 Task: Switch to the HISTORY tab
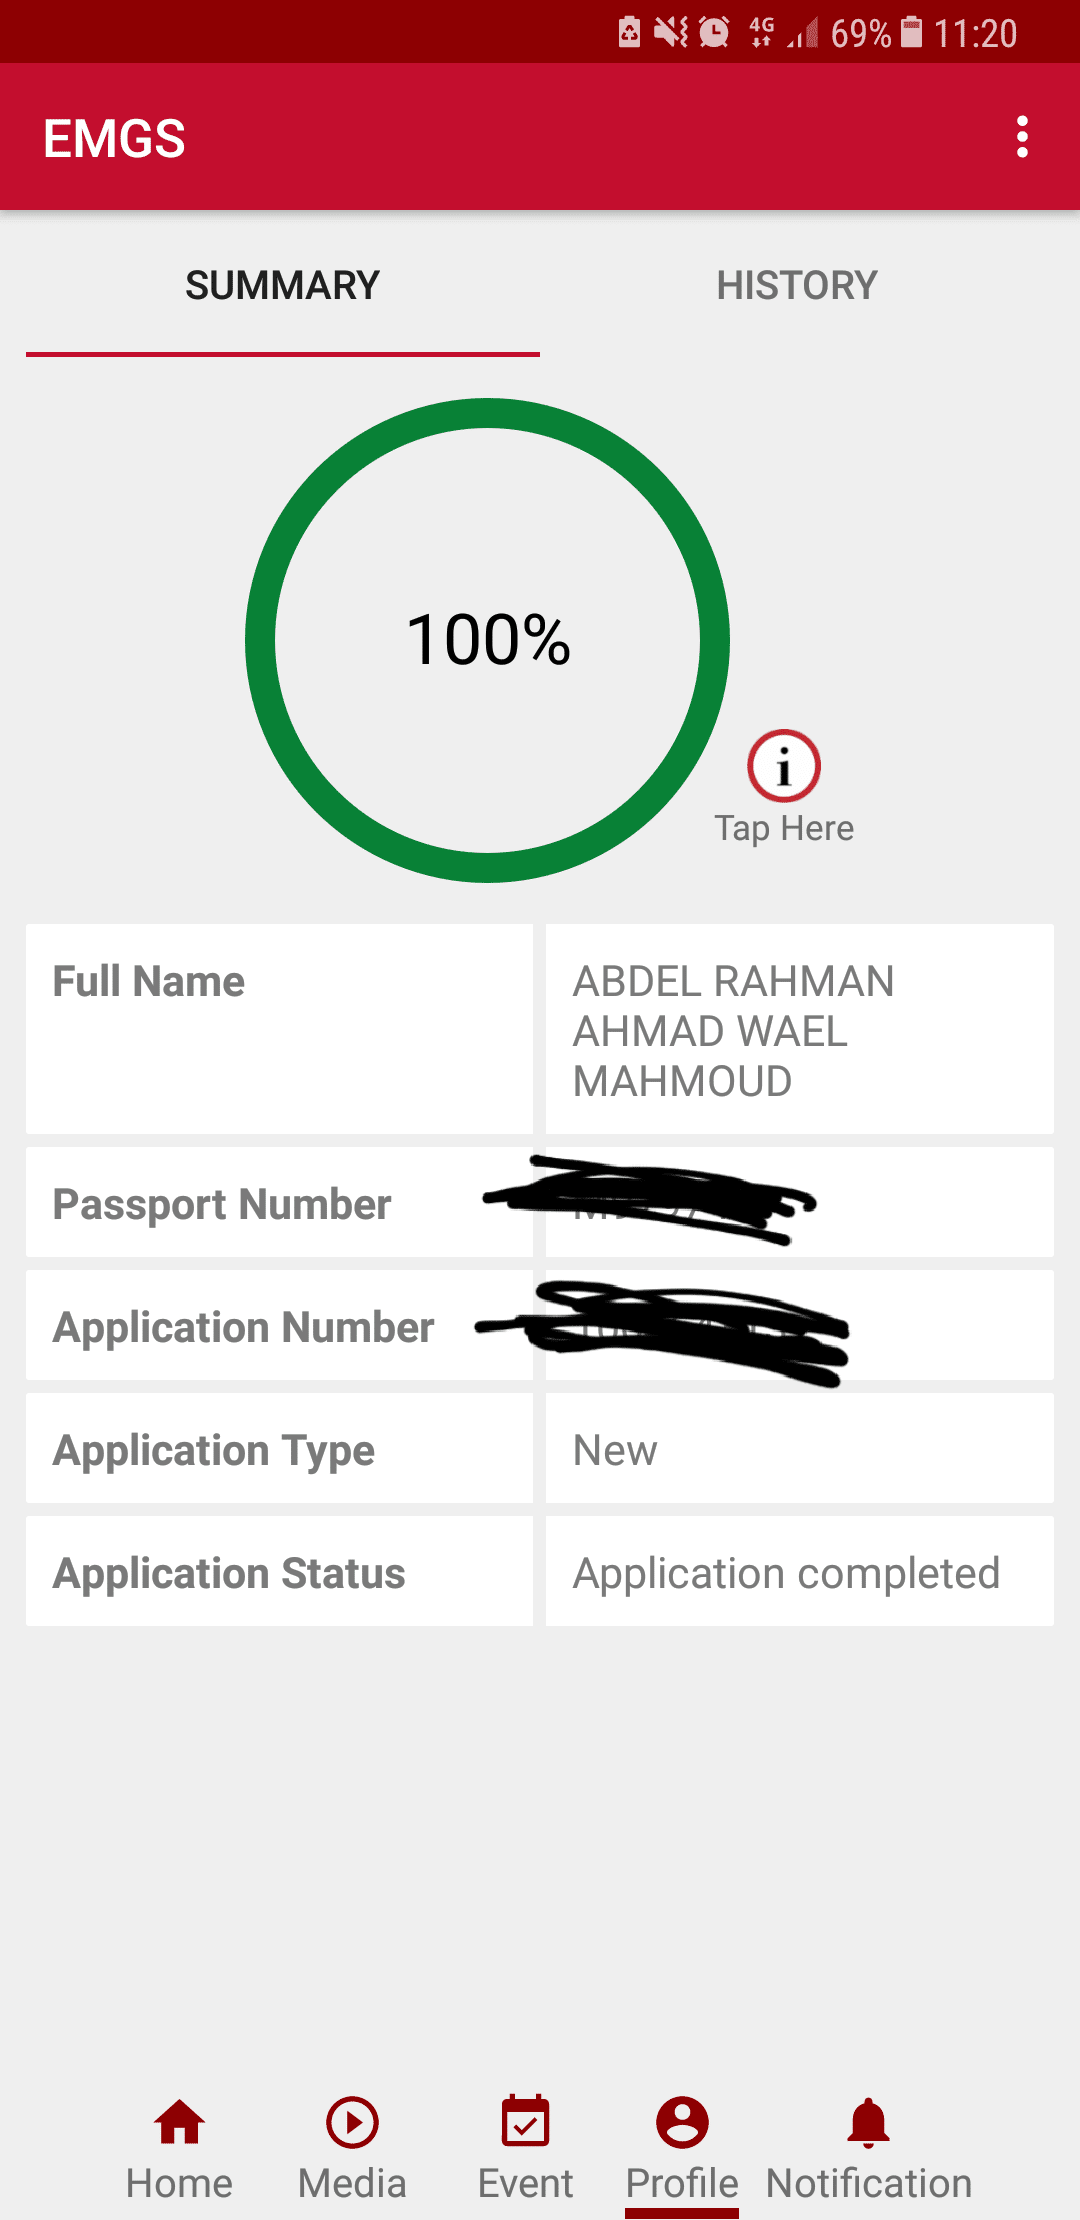pyautogui.click(x=797, y=286)
